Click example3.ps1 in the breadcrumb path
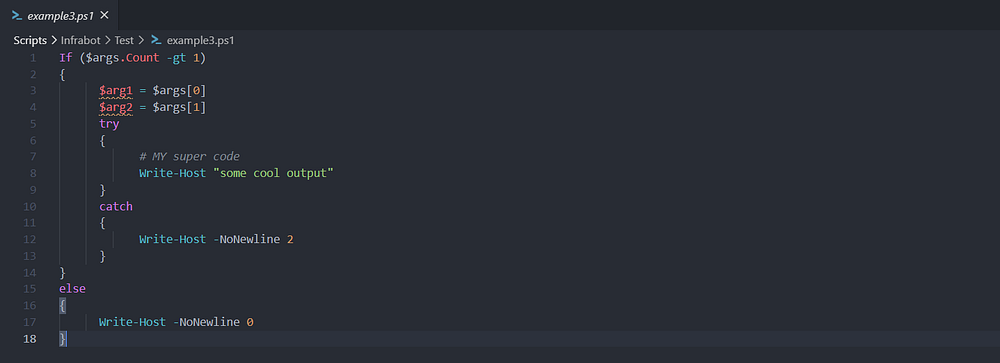 (x=201, y=40)
